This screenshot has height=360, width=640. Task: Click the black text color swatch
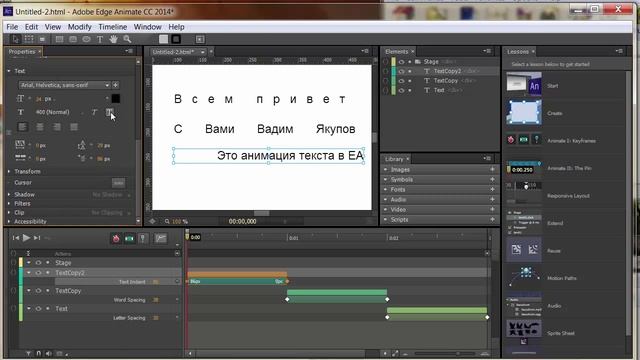(x=116, y=98)
